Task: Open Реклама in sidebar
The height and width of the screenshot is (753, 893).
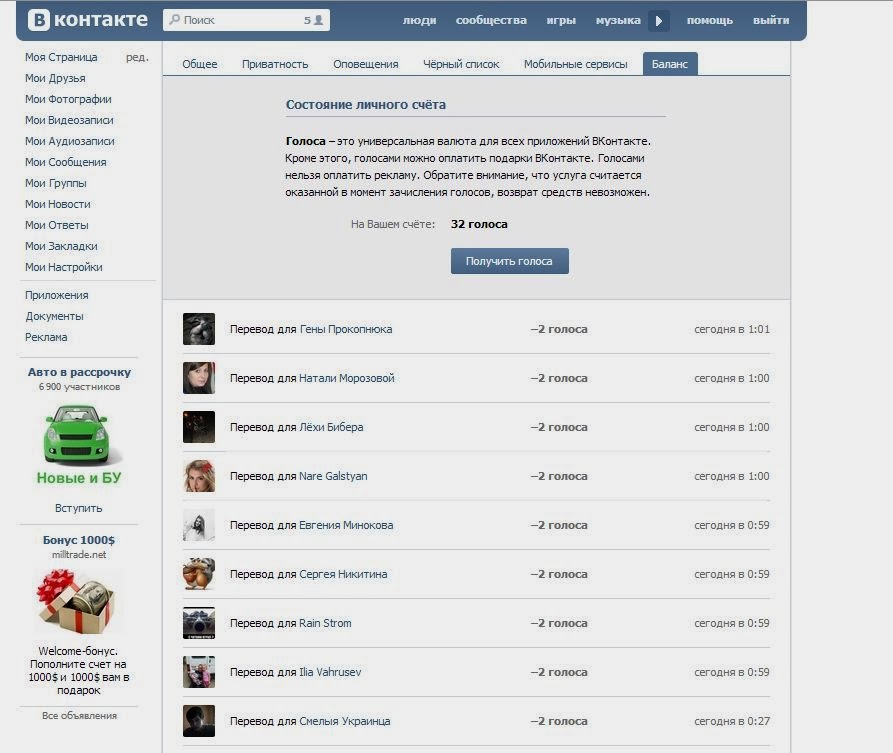Action: click(46, 337)
